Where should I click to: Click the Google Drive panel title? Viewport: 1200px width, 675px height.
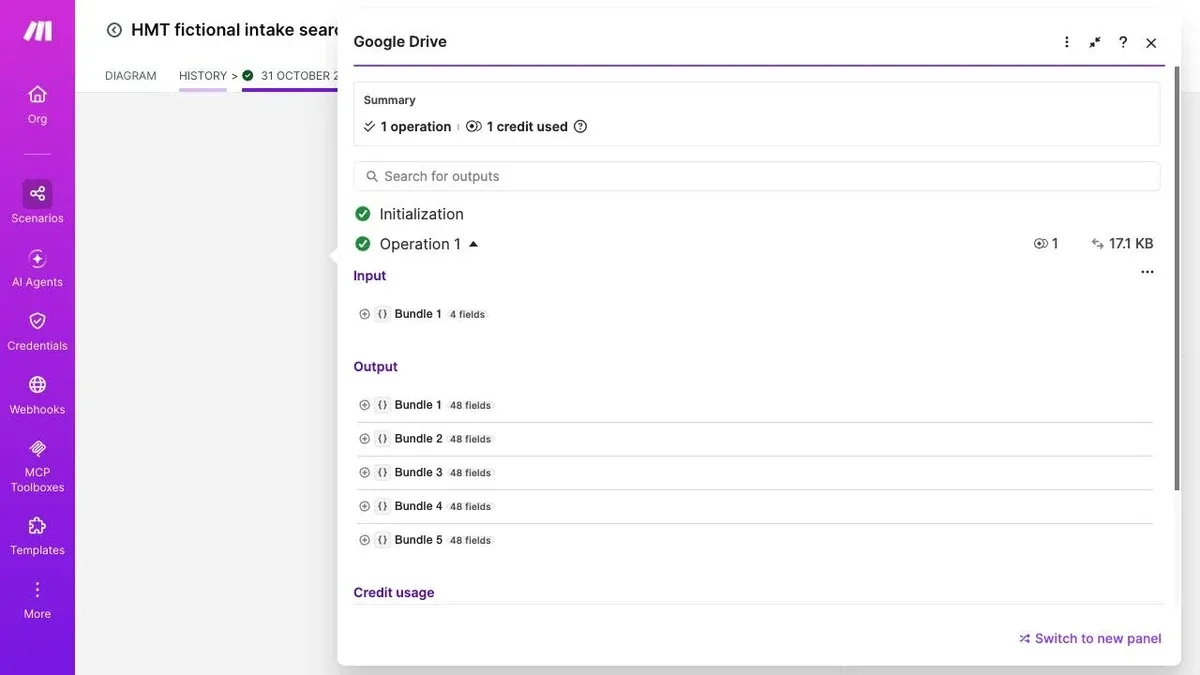click(400, 42)
